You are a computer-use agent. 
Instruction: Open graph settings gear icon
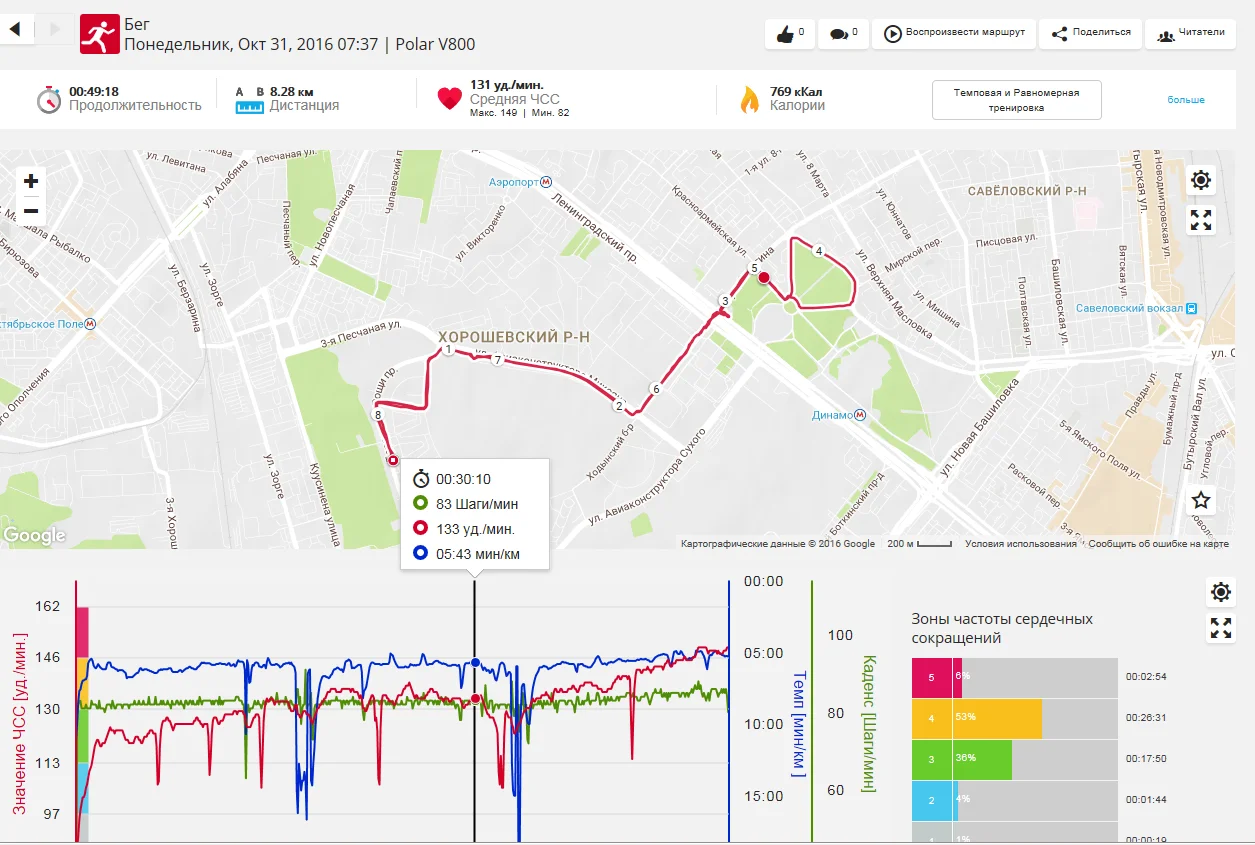[x=1220, y=592]
